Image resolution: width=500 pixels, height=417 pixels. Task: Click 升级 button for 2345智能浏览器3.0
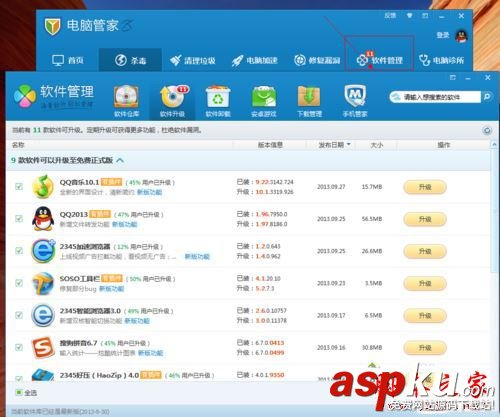click(x=425, y=316)
